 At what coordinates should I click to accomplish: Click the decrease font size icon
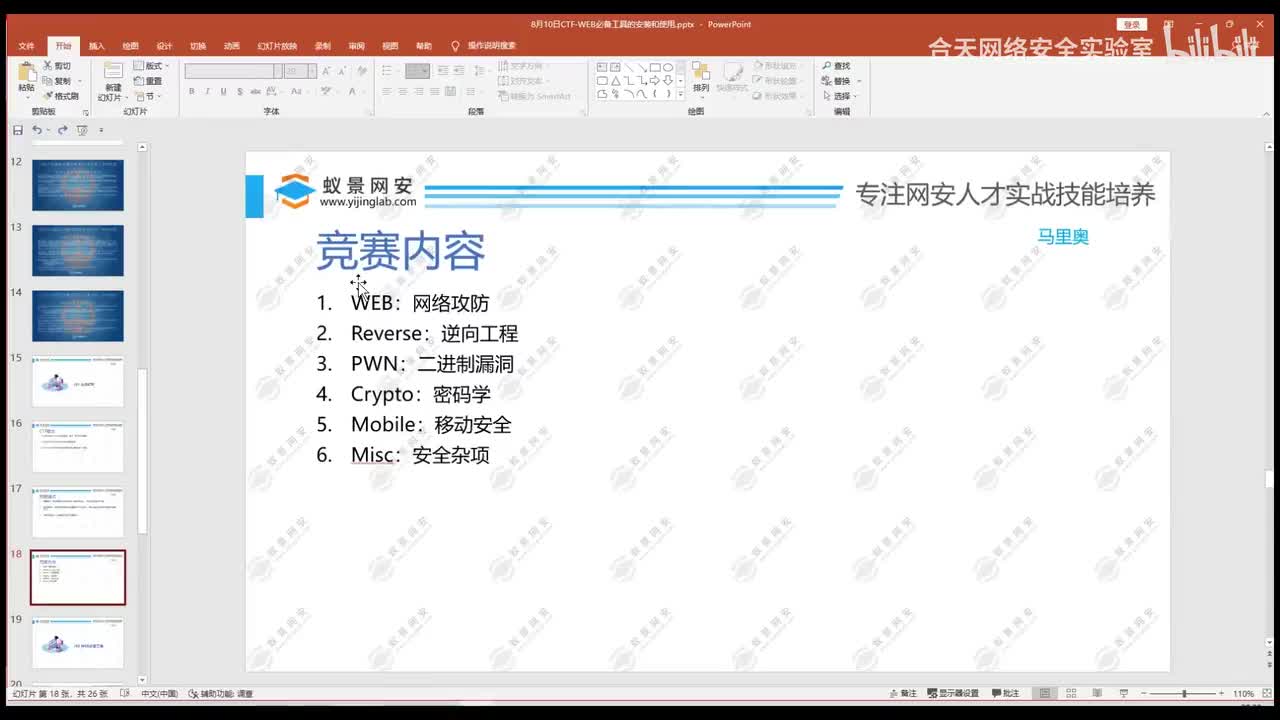pos(341,71)
